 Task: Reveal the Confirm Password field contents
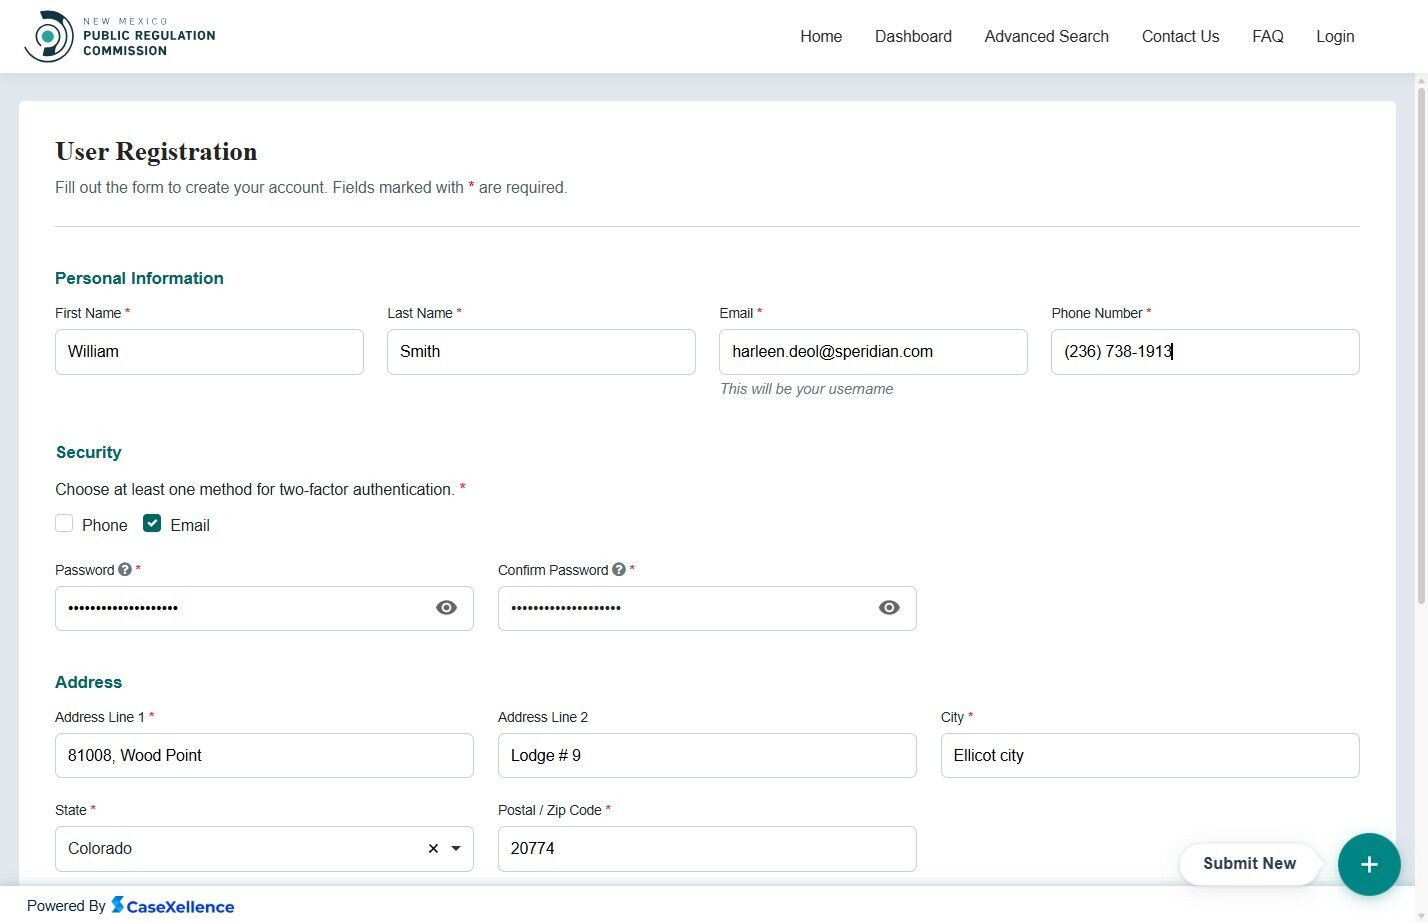coord(888,607)
